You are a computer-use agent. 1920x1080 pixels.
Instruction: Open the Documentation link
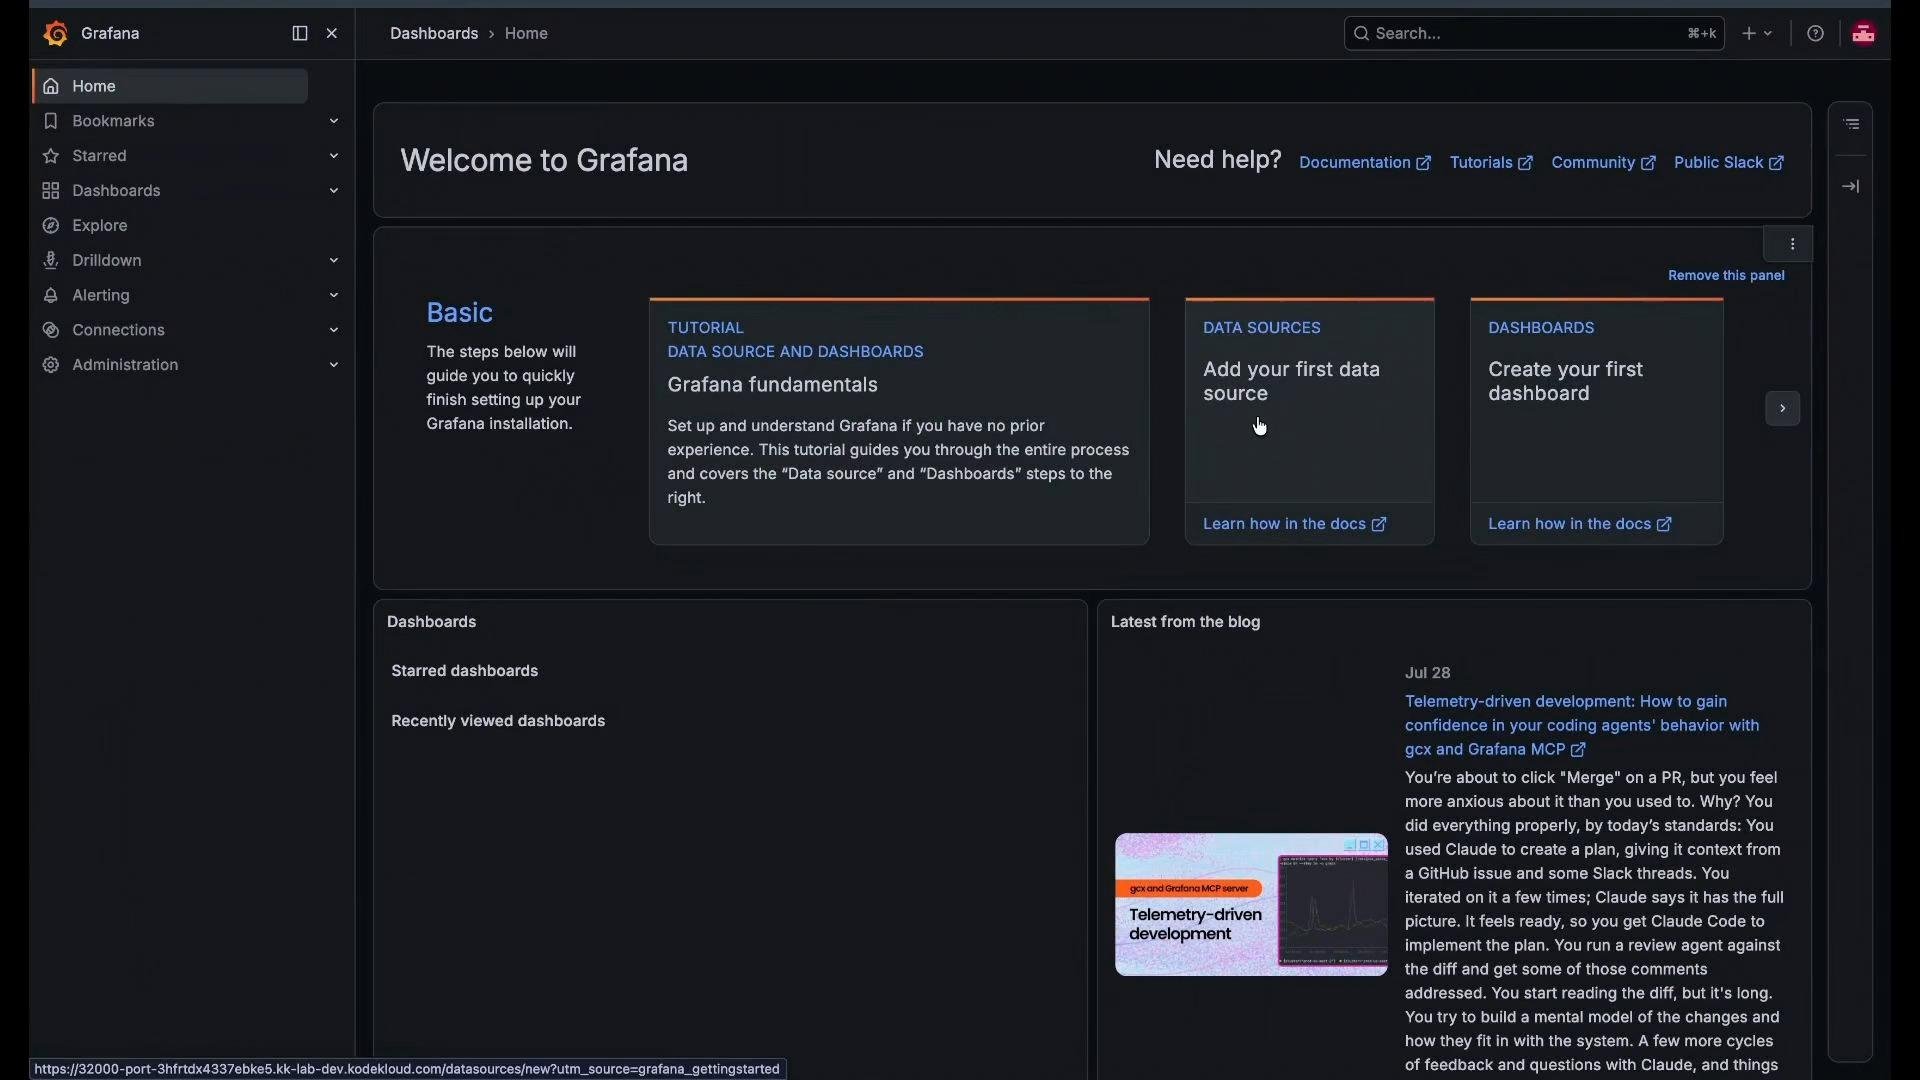1366,164
